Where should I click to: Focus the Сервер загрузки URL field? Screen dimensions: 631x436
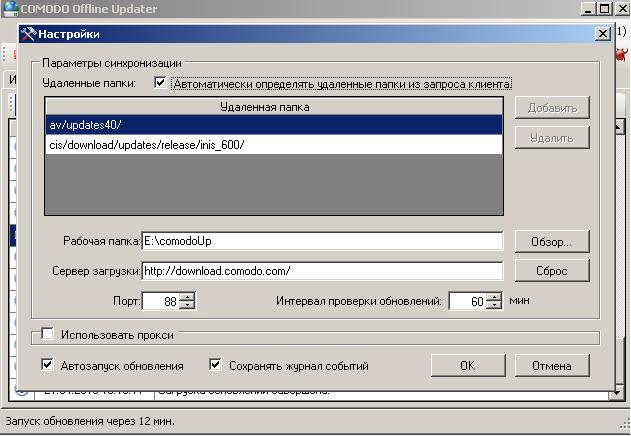point(322,271)
